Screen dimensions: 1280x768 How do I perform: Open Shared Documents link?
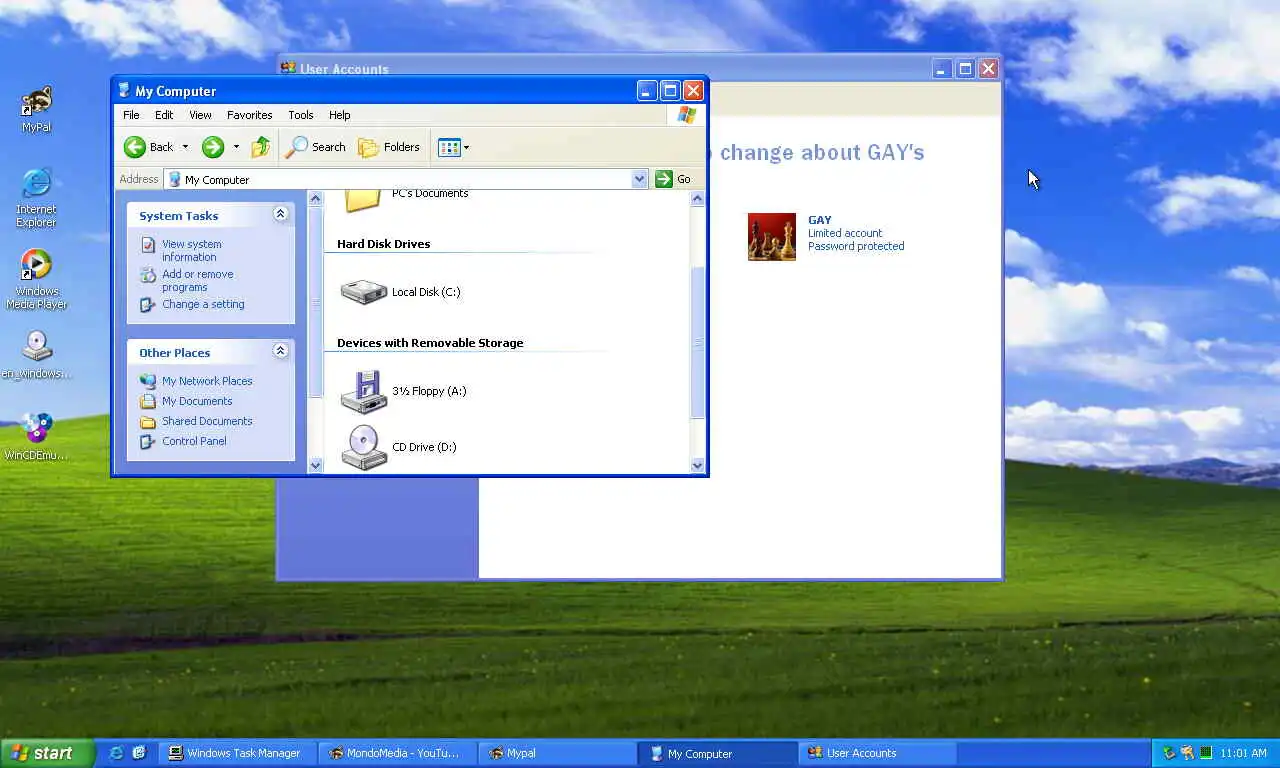(x=207, y=421)
